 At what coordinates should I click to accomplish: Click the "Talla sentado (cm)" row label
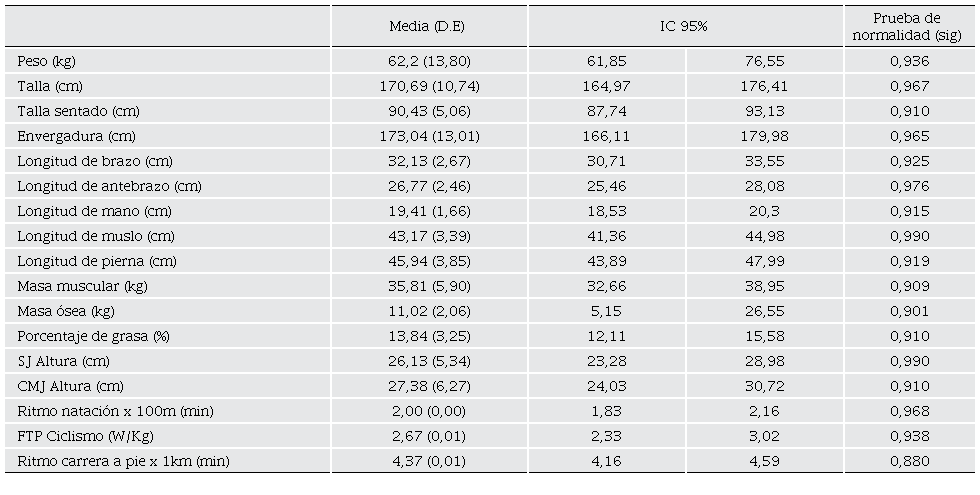(x=70, y=111)
